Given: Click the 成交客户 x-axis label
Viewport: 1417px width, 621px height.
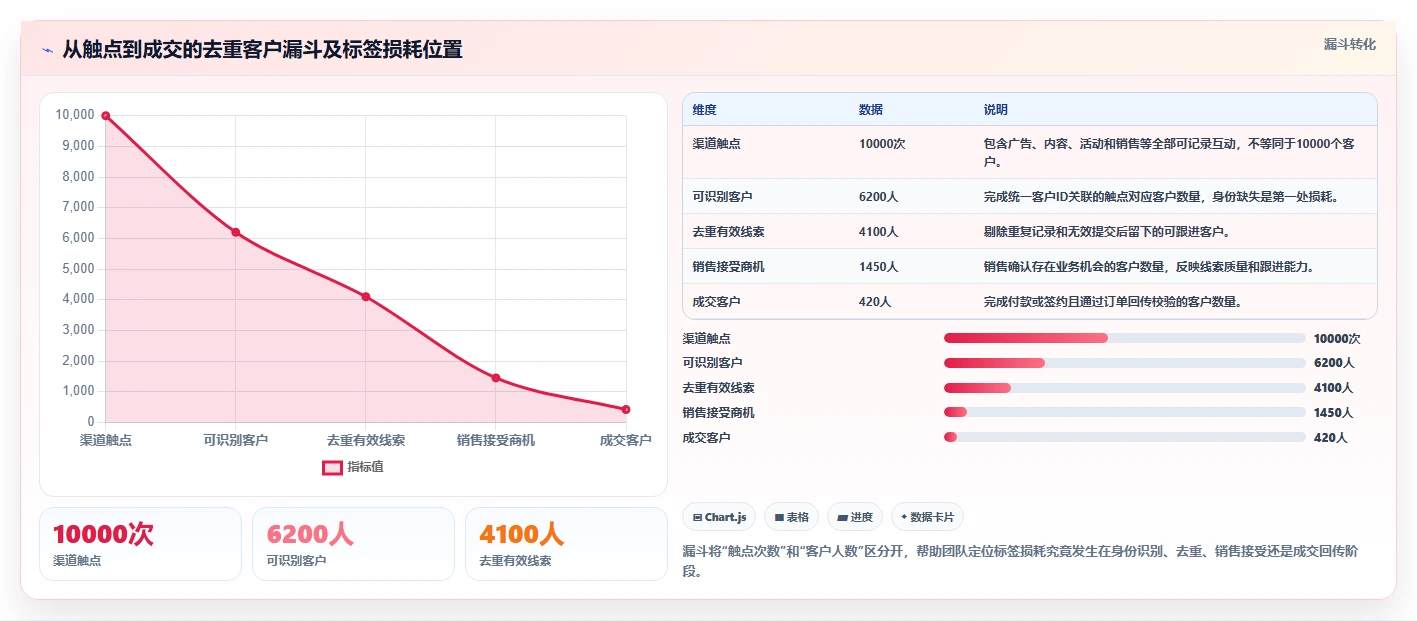Looking at the screenshot, I should tap(626, 440).
